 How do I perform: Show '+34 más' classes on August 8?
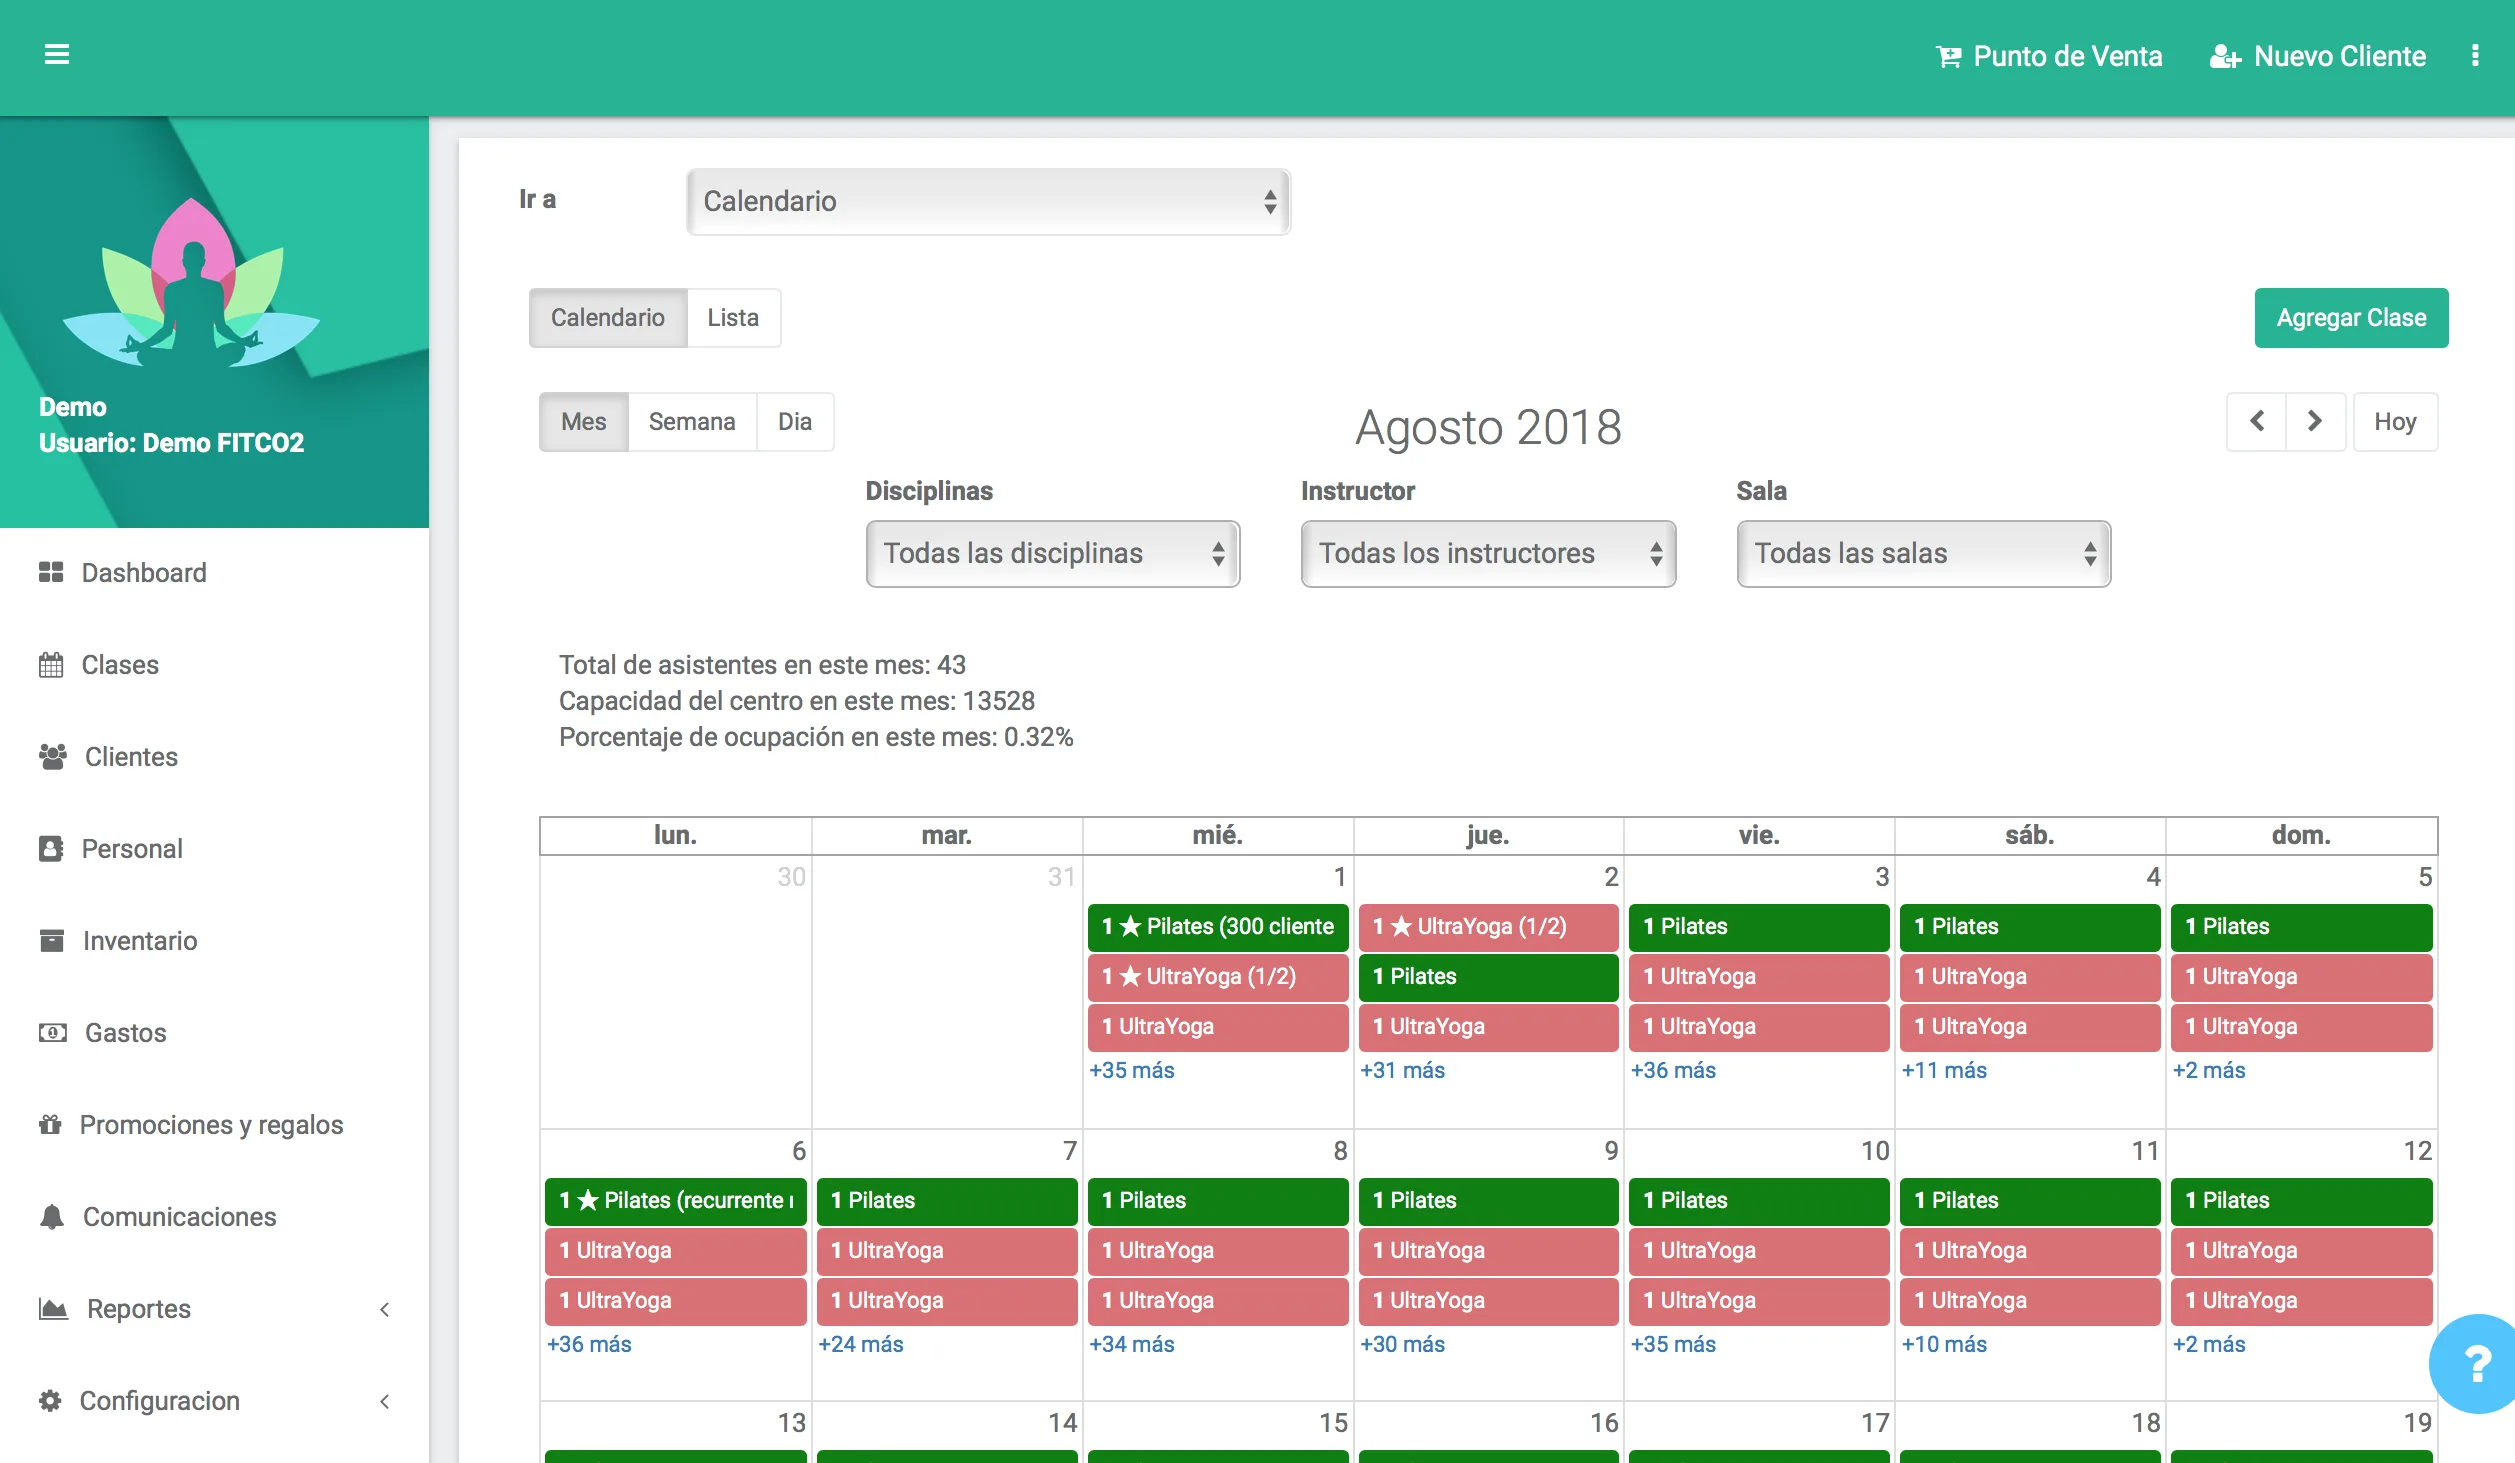click(x=1131, y=1344)
